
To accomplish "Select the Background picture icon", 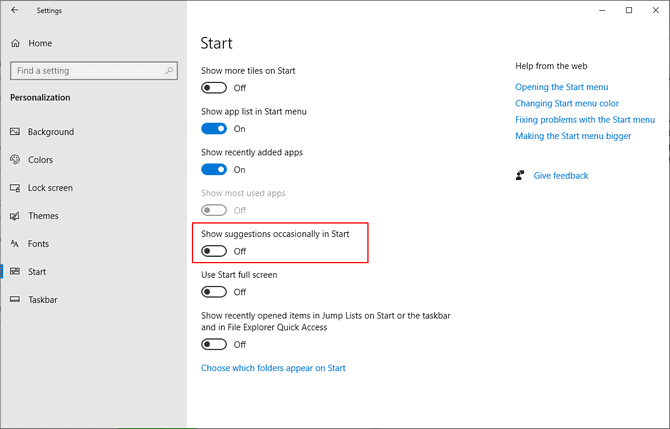I will coord(15,132).
